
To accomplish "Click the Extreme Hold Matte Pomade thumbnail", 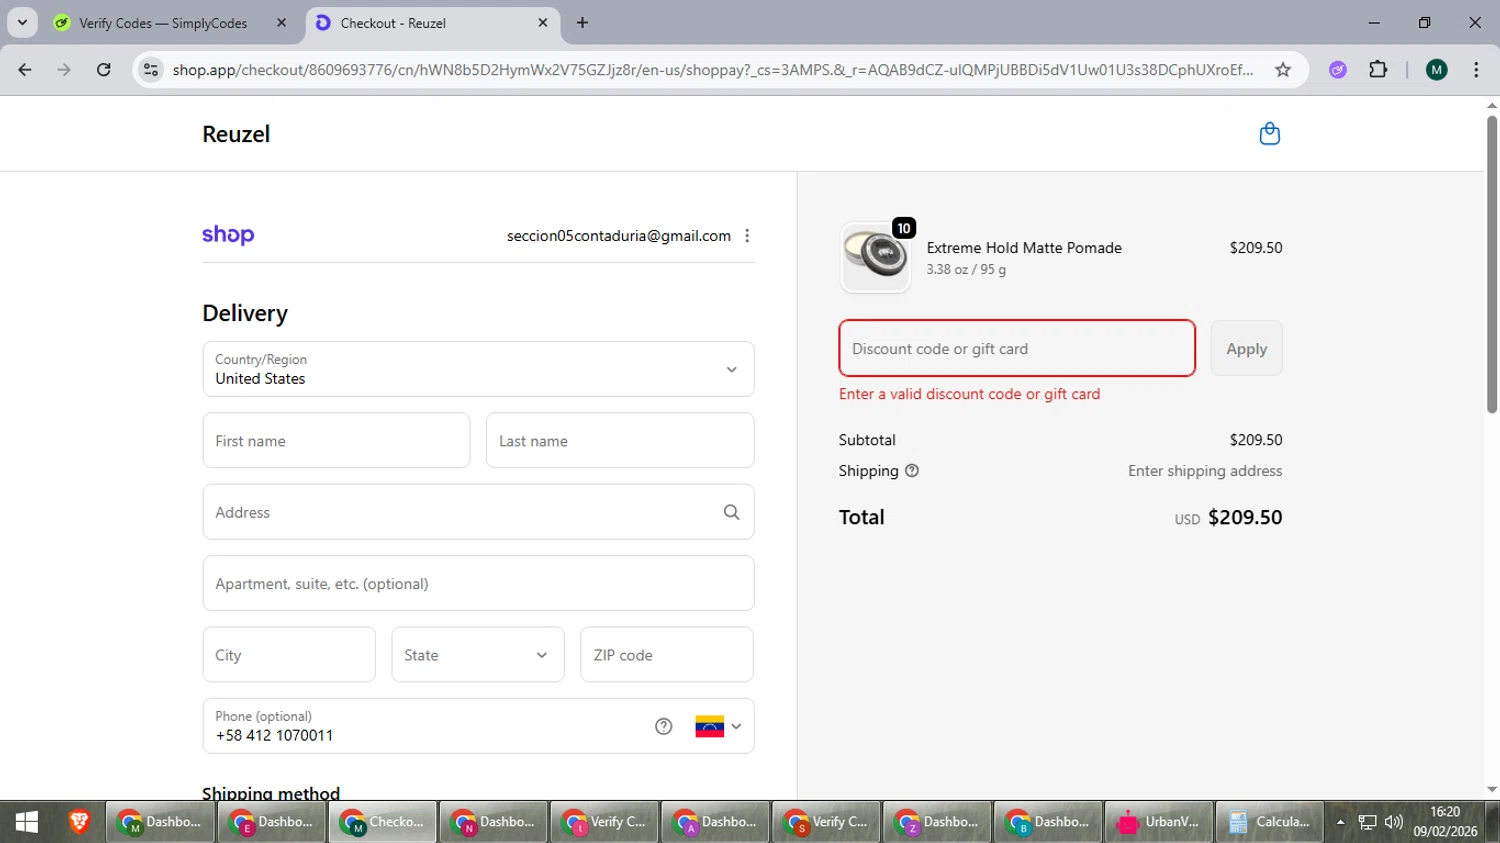I will [875, 257].
